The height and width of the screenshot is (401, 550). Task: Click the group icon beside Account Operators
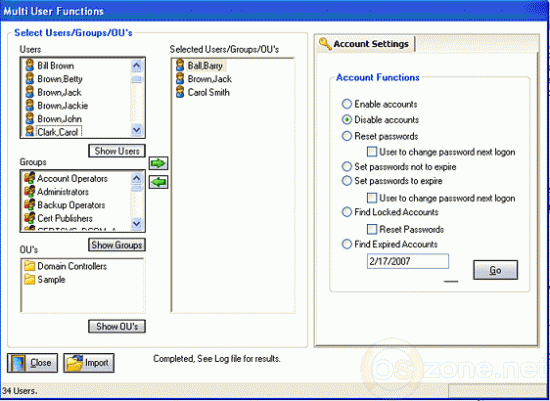[x=30, y=178]
